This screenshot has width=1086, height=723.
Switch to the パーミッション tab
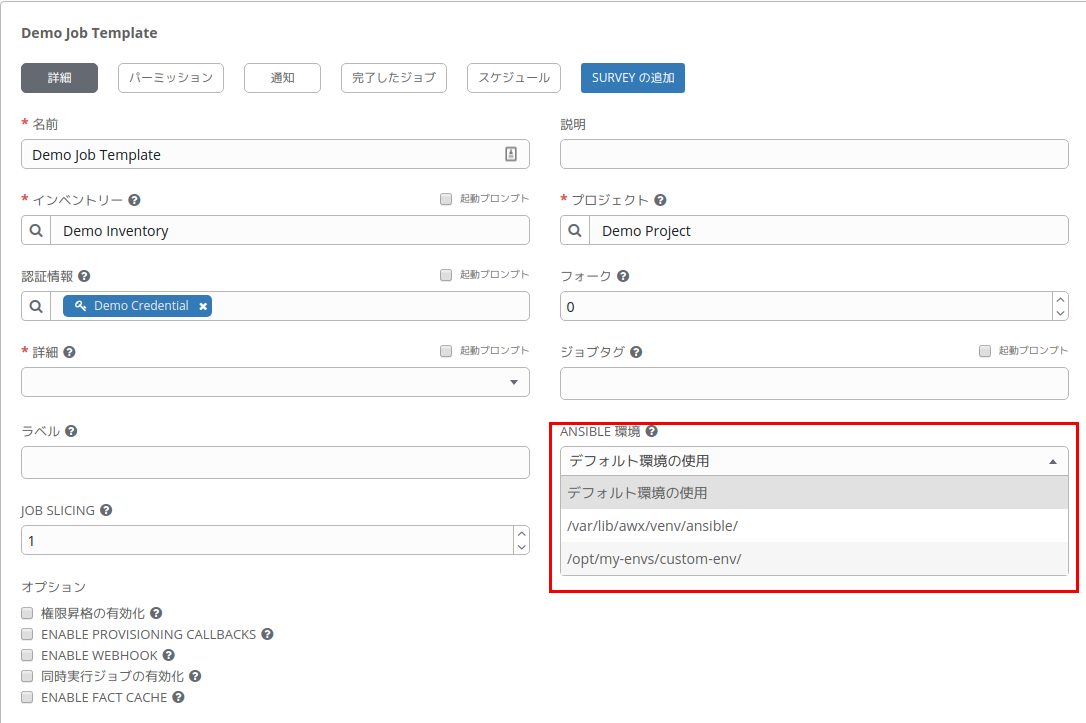tap(171, 78)
